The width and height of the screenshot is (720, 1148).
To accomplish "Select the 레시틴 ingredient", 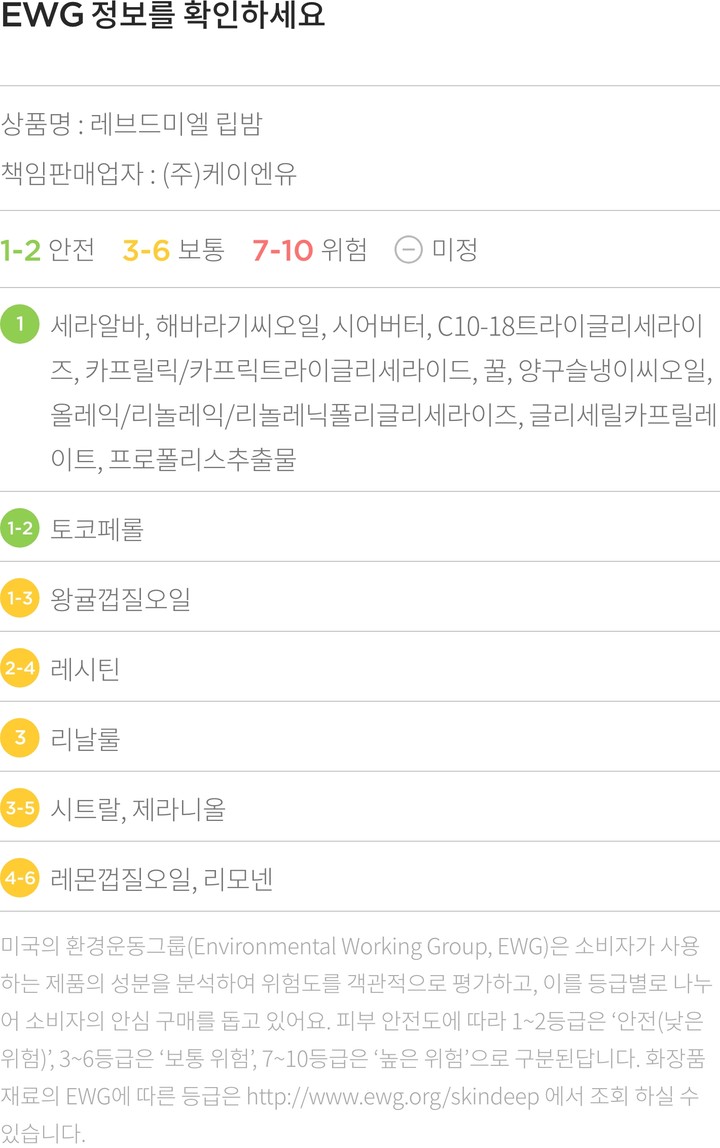I will (x=85, y=668).
